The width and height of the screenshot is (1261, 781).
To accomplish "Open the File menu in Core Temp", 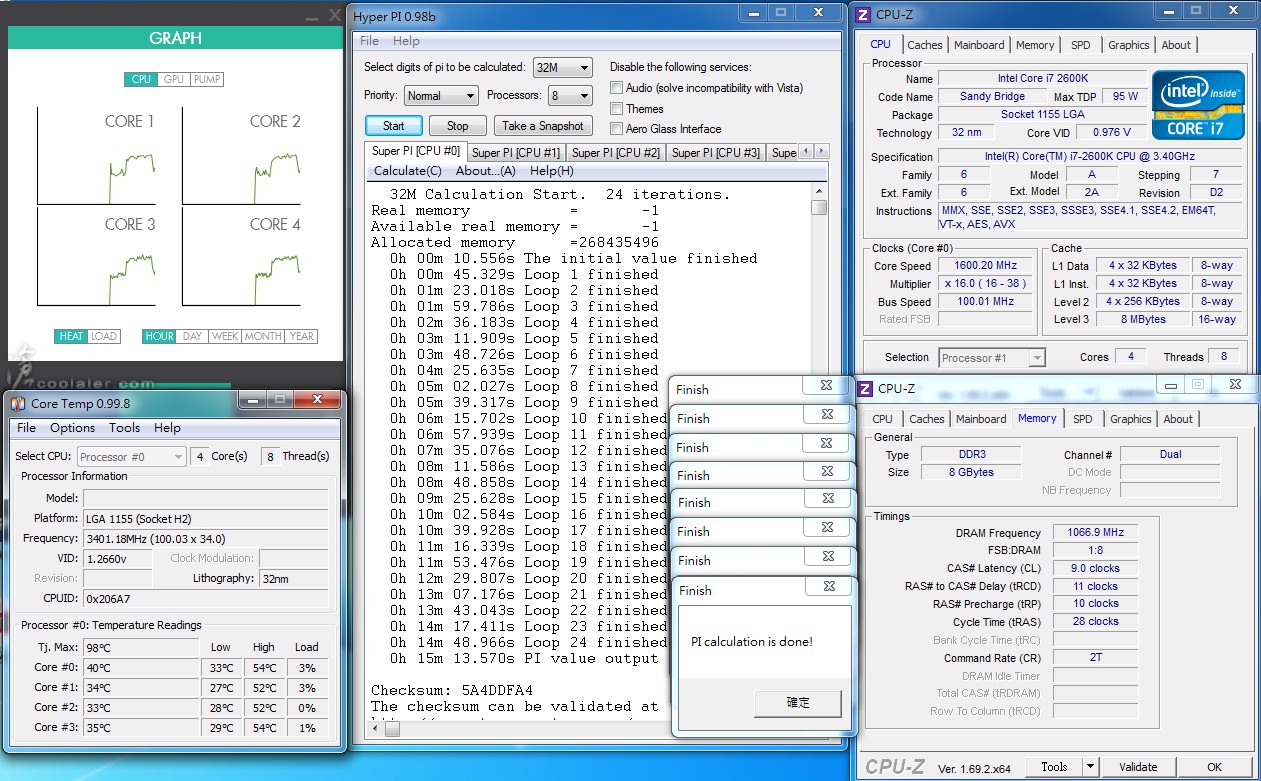I will click(26, 427).
